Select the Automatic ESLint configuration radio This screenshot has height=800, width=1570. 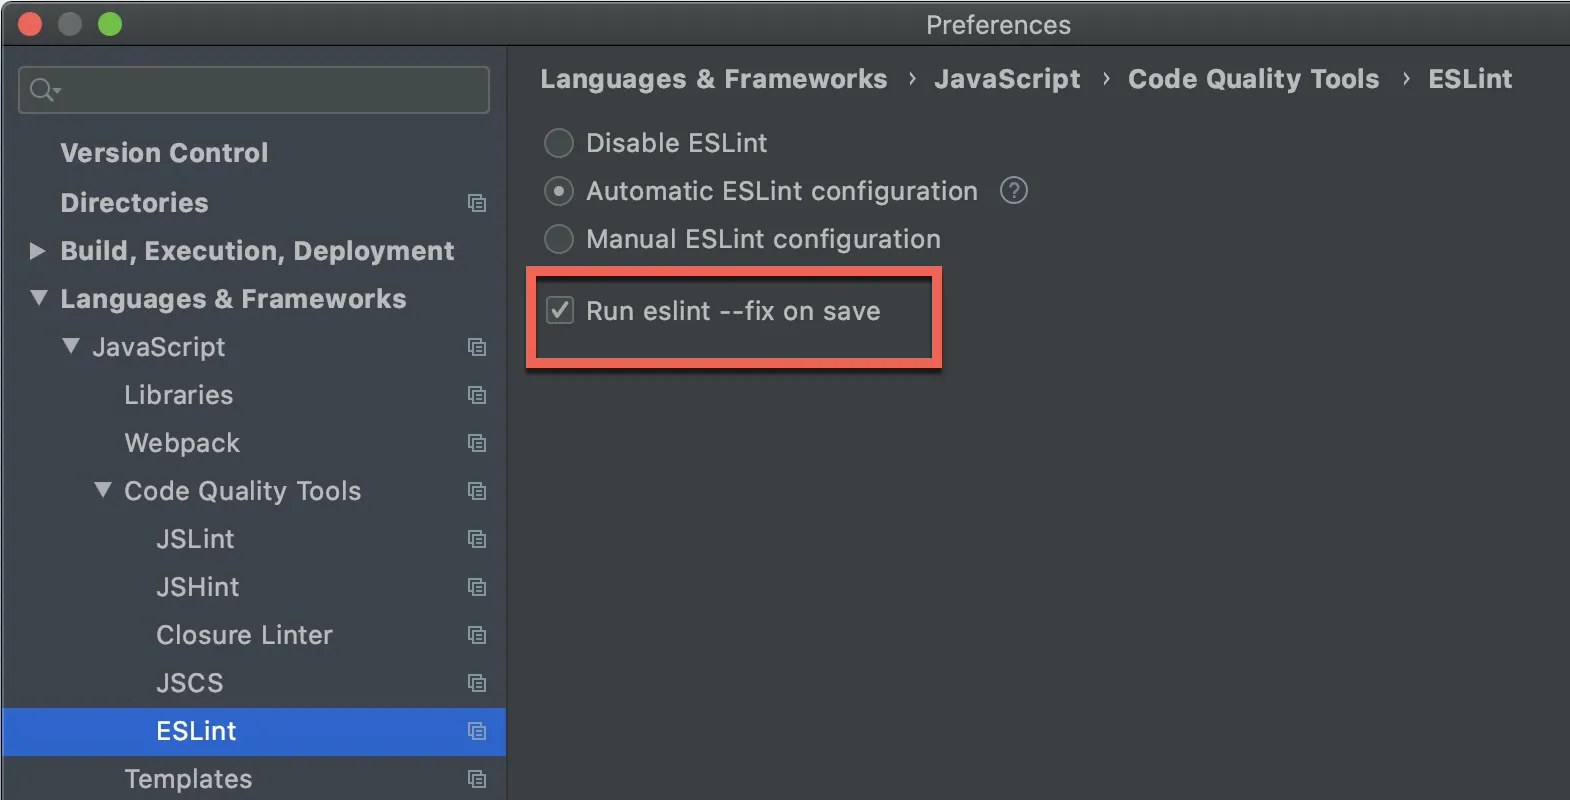[x=558, y=191]
